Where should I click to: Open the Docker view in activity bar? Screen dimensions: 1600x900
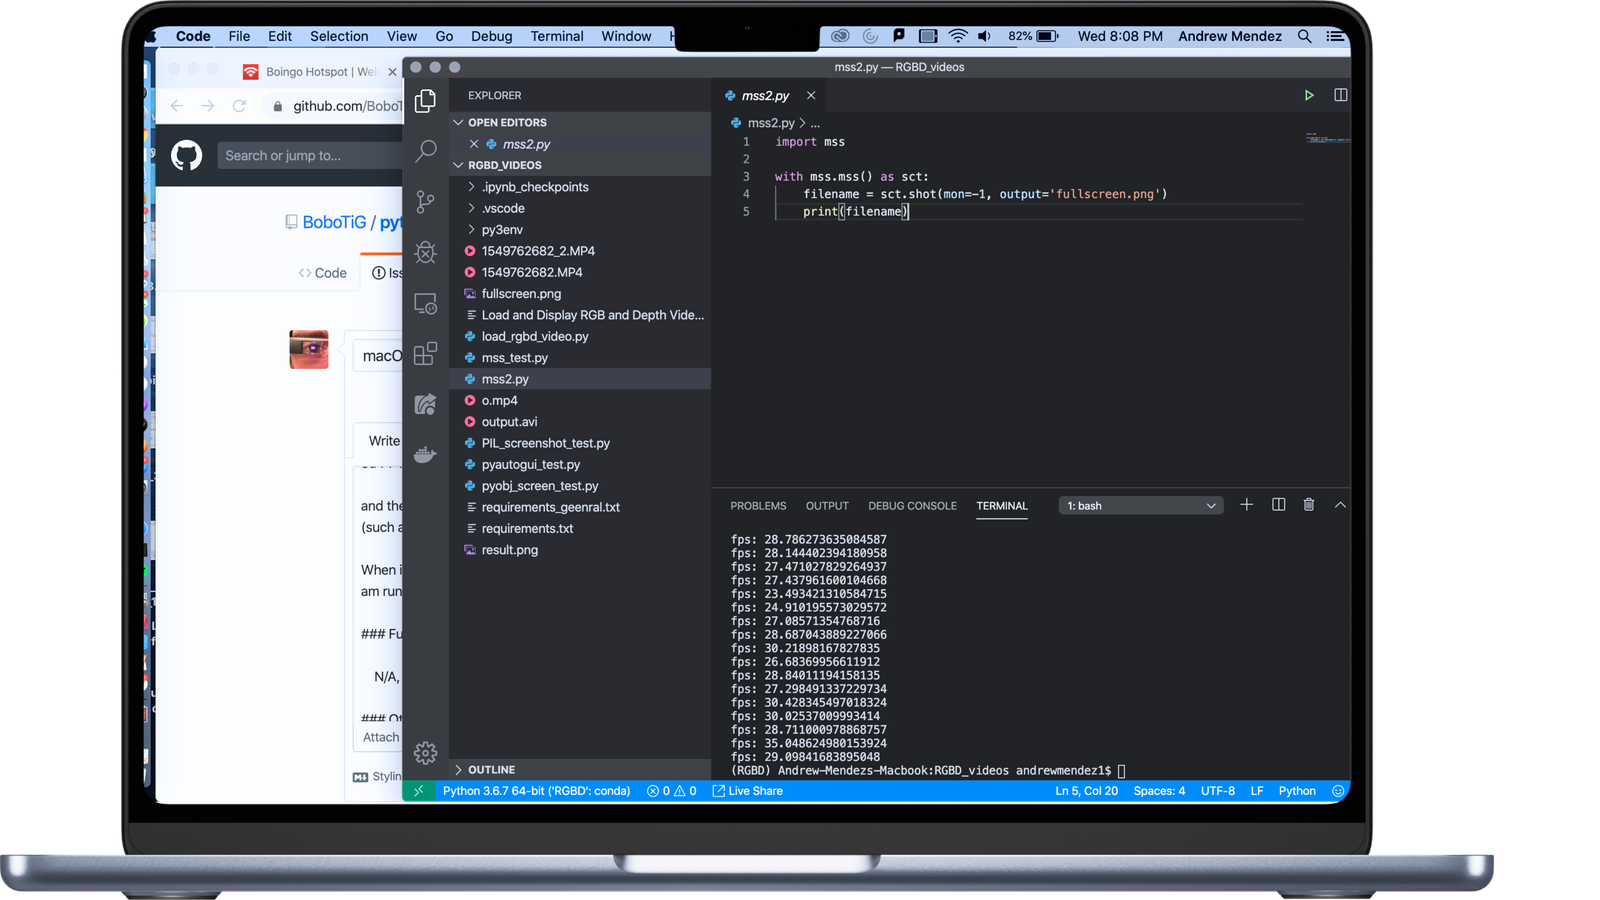point(426,455)
